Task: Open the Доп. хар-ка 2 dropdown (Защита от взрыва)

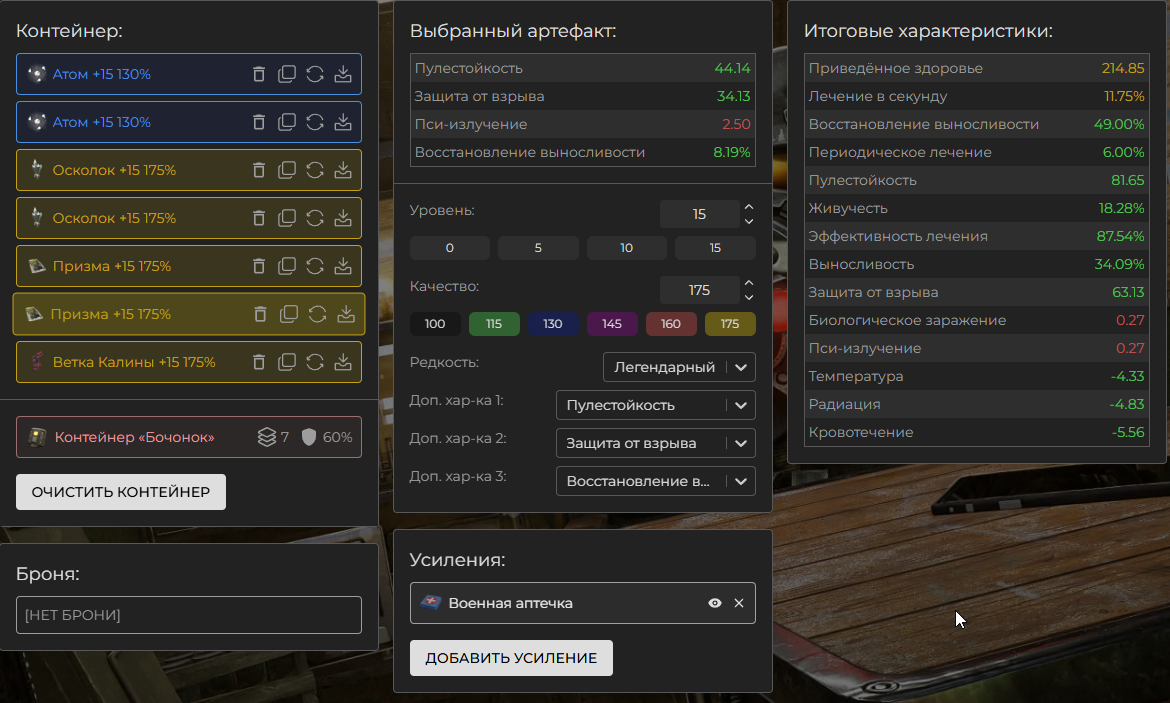Action: [656, 443]
